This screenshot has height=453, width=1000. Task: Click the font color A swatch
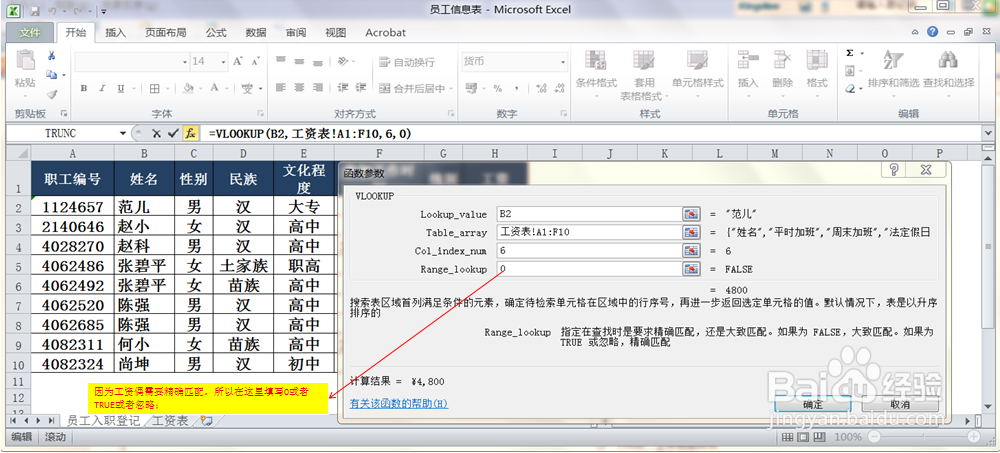[x=215, y=89]
